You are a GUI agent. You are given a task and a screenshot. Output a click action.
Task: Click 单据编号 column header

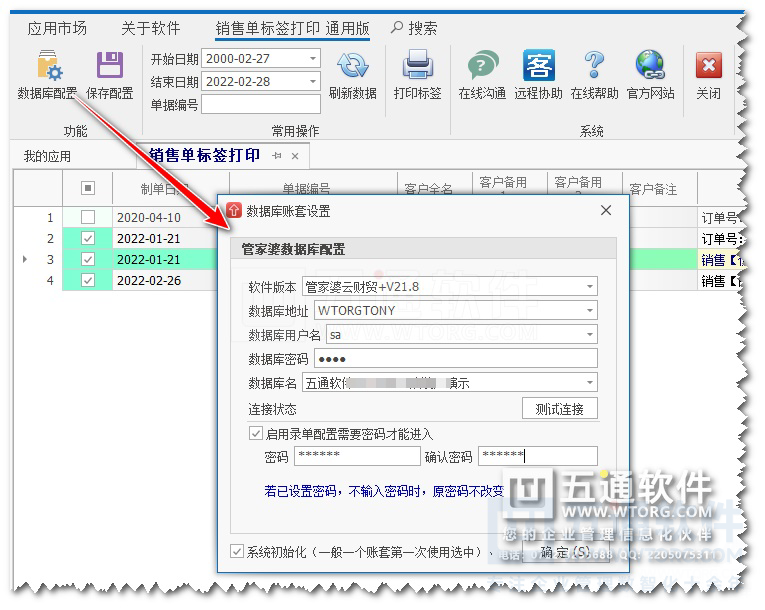(306, 188)
